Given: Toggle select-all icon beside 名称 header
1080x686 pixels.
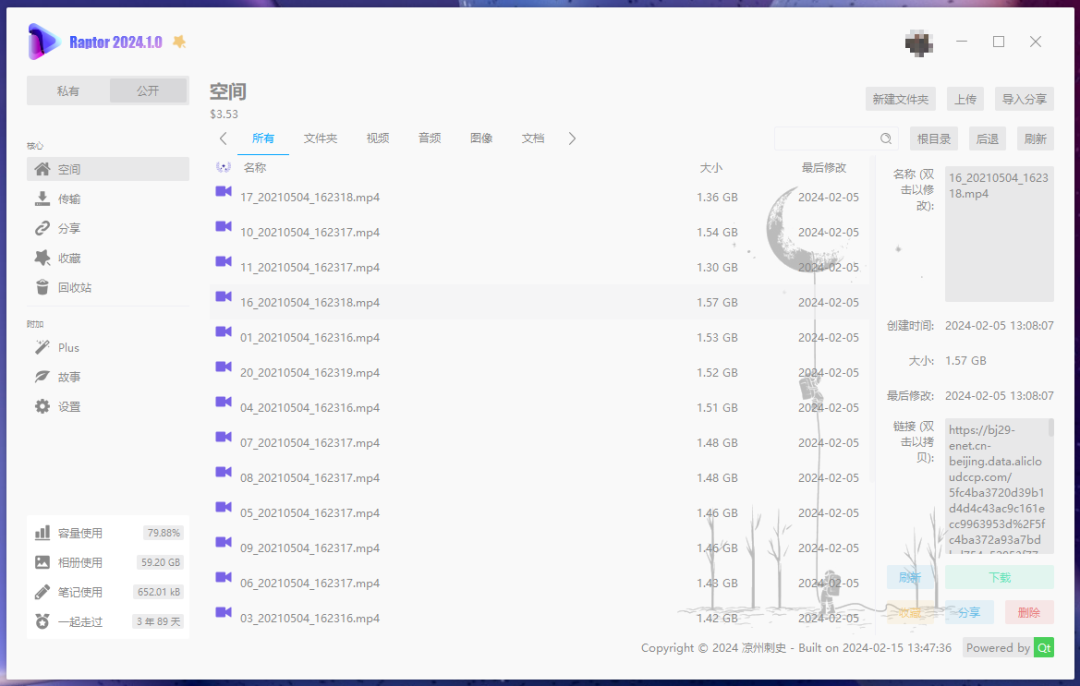Looking at the screenshot, I should point(223,168).
